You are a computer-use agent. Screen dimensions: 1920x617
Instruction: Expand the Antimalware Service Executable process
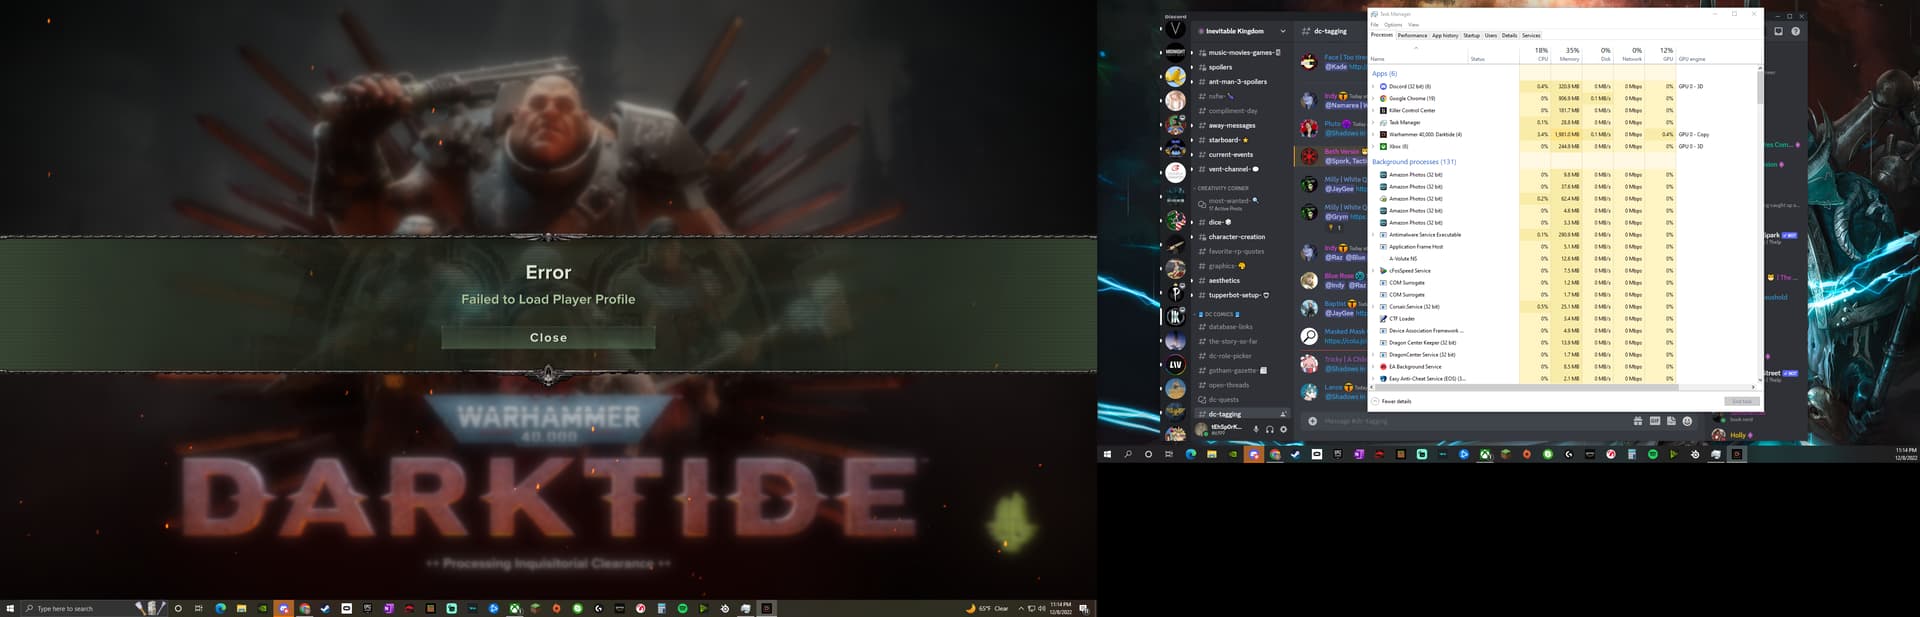1374,235
